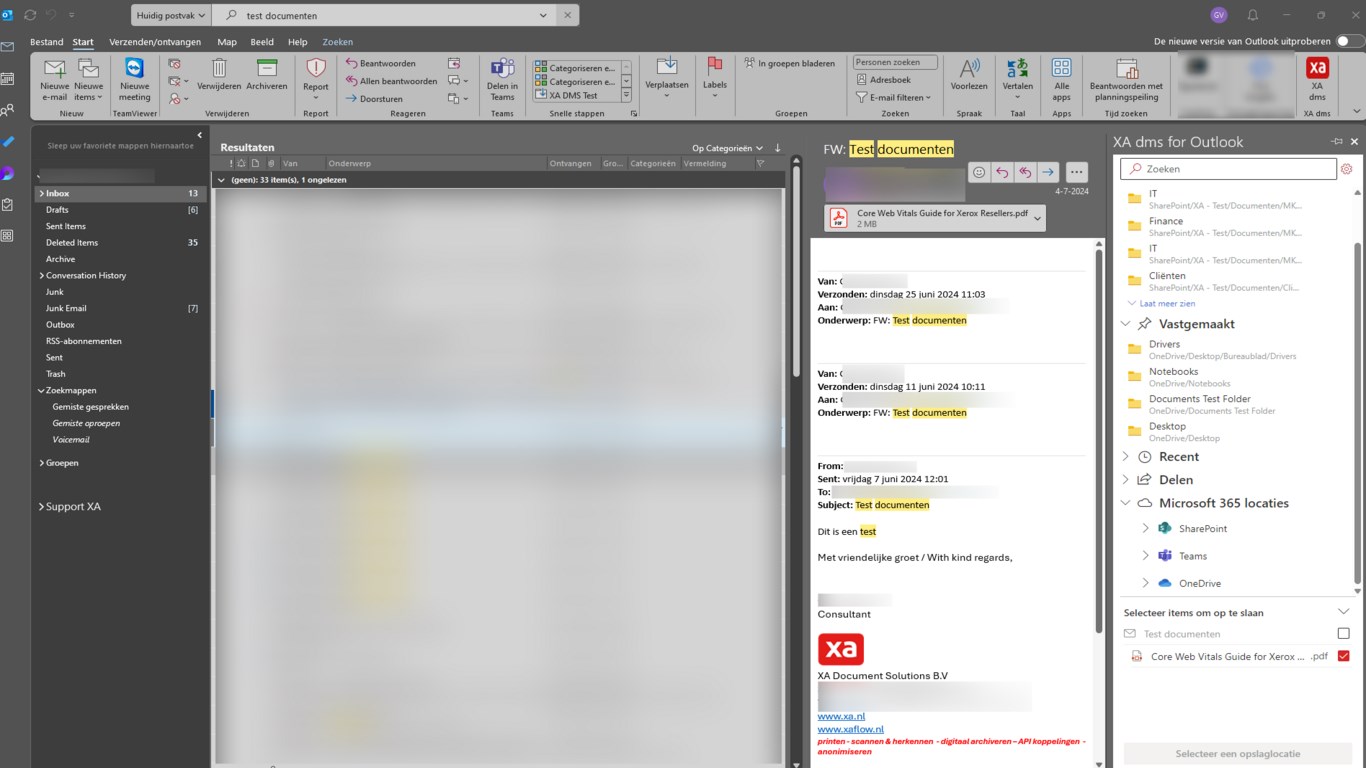The image size is (1366, 768).
Task: Open the attachment Core Web Vitals dropdown arrow
Action: (x=1037, y=218)
